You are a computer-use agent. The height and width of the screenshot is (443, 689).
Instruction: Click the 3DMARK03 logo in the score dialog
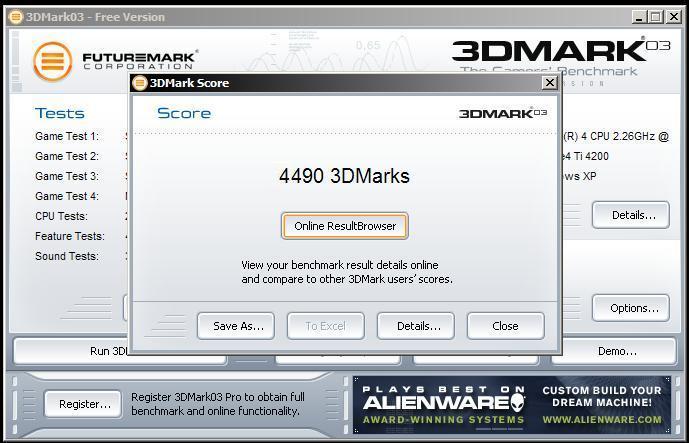pos(503,113)
